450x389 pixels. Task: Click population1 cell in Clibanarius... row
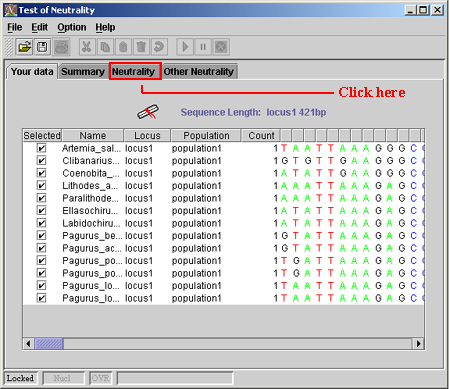coord(206,161)
